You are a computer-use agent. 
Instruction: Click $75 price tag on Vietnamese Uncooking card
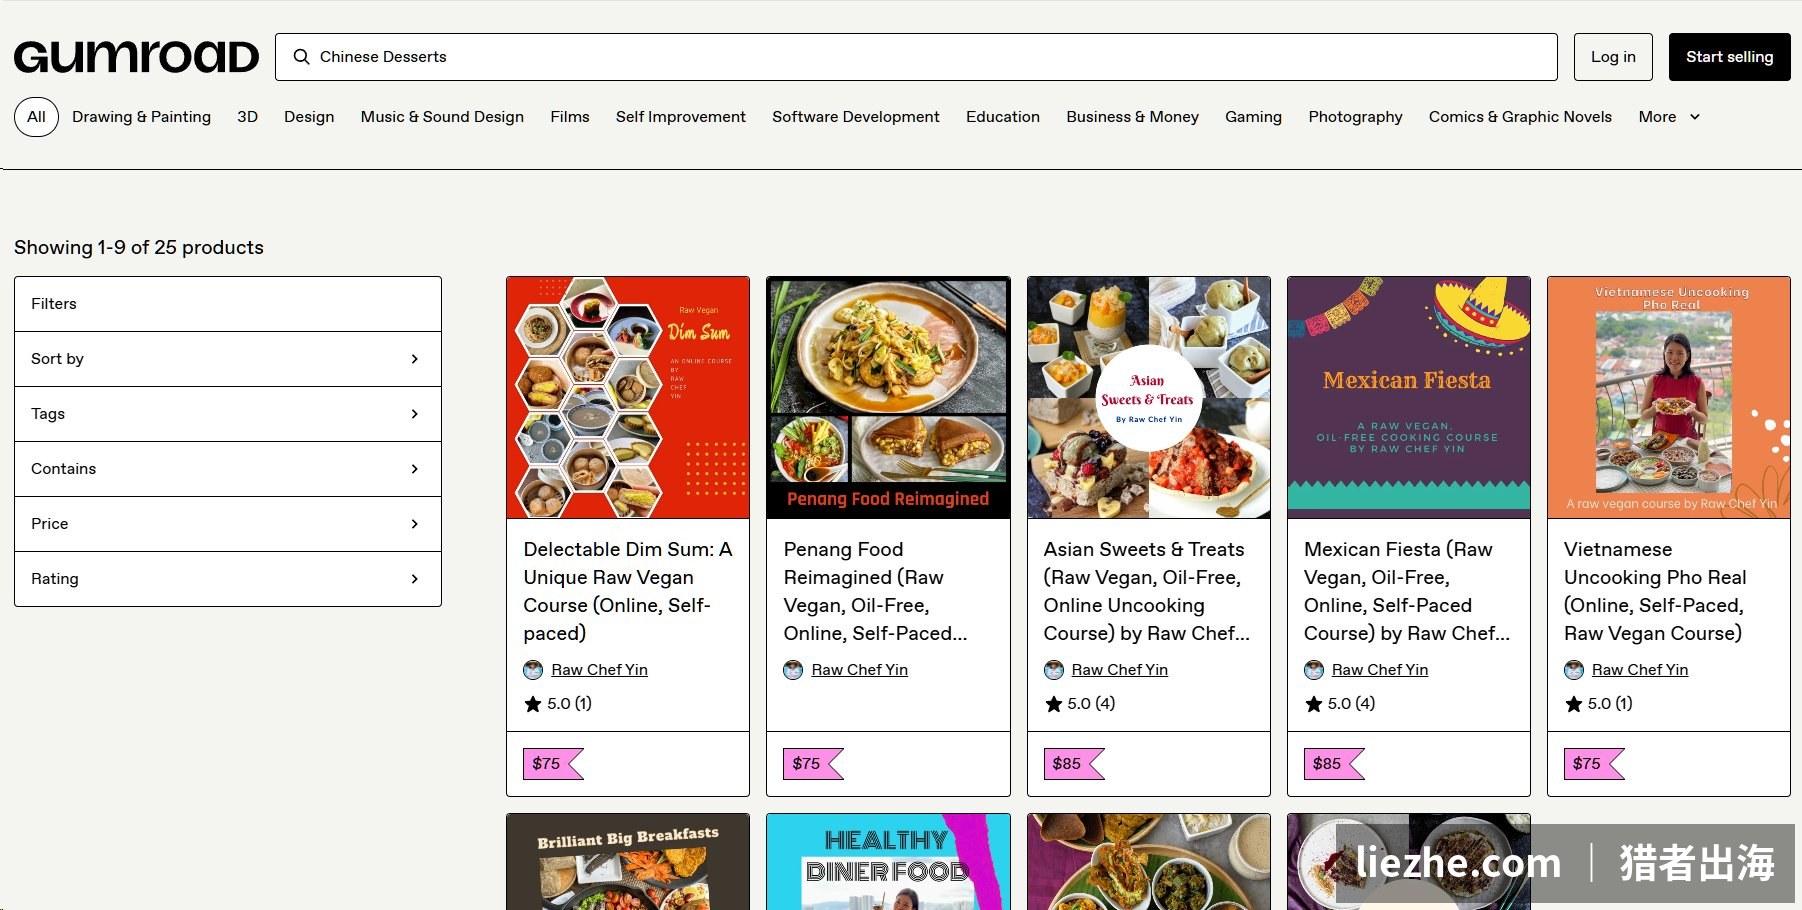1594,764
